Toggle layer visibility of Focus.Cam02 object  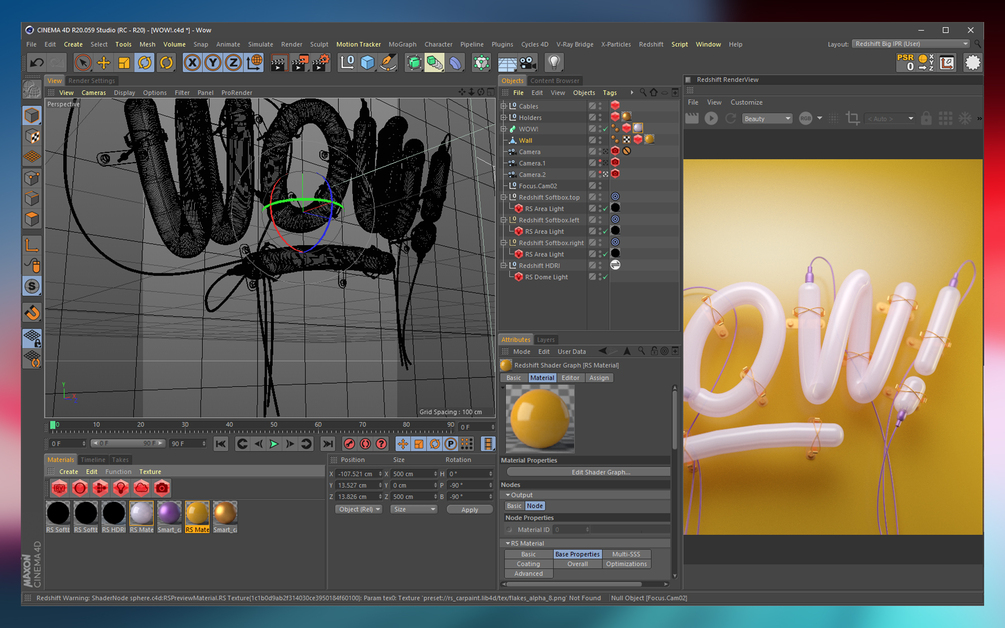click(592, 186)
